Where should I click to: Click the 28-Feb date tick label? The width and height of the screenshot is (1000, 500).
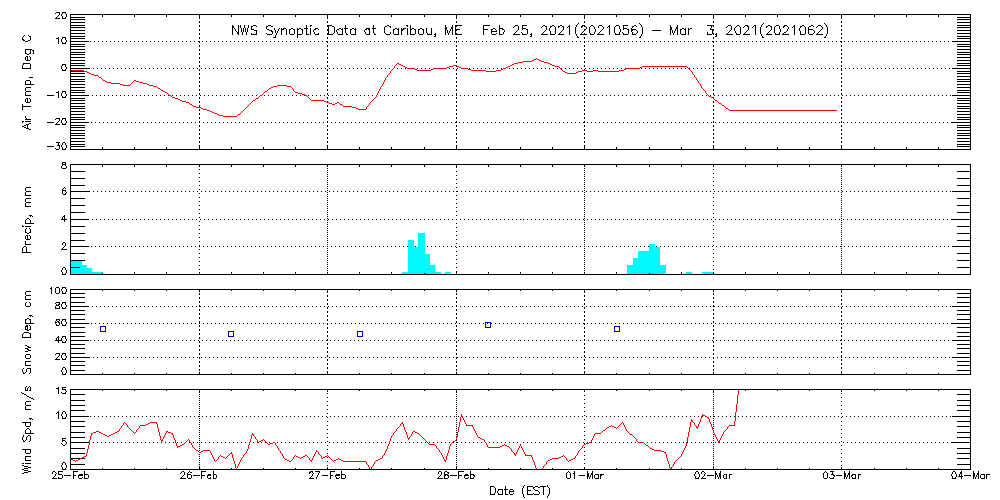point(457,478)
